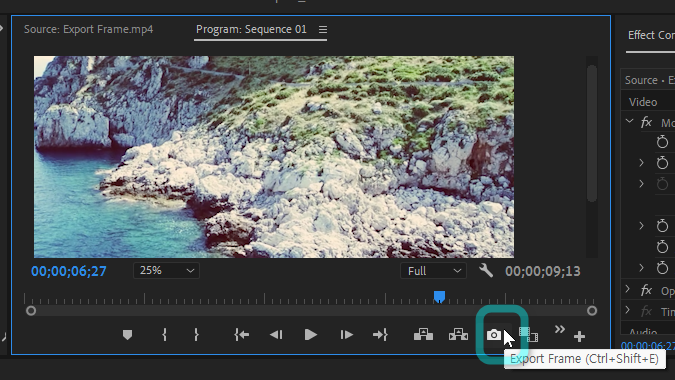Click the Export Frame camera icon
675x380 pixels.
click(493, 335)
